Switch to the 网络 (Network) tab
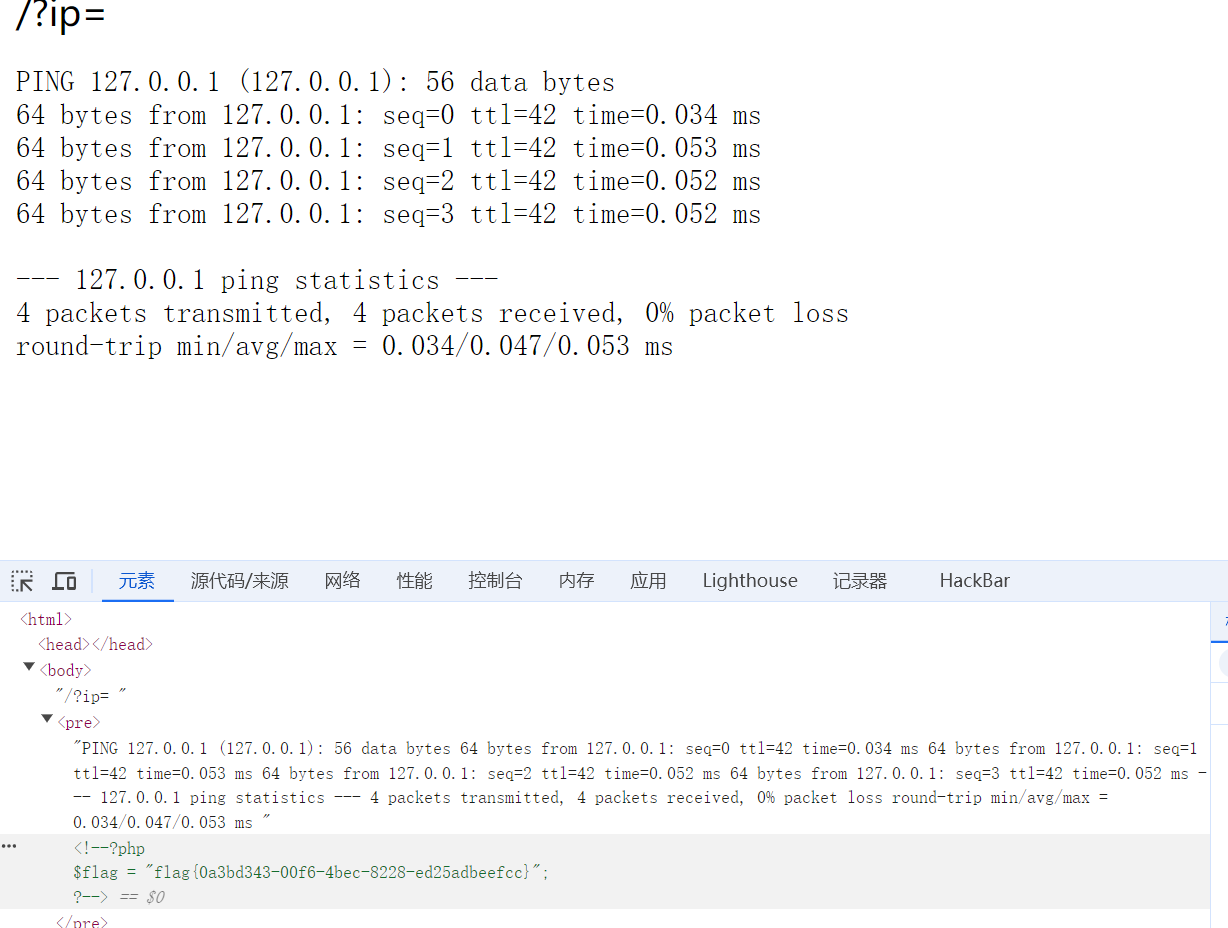Image resolution: width=1228 pixels, height=928 pixels. (x=342, y=581)
